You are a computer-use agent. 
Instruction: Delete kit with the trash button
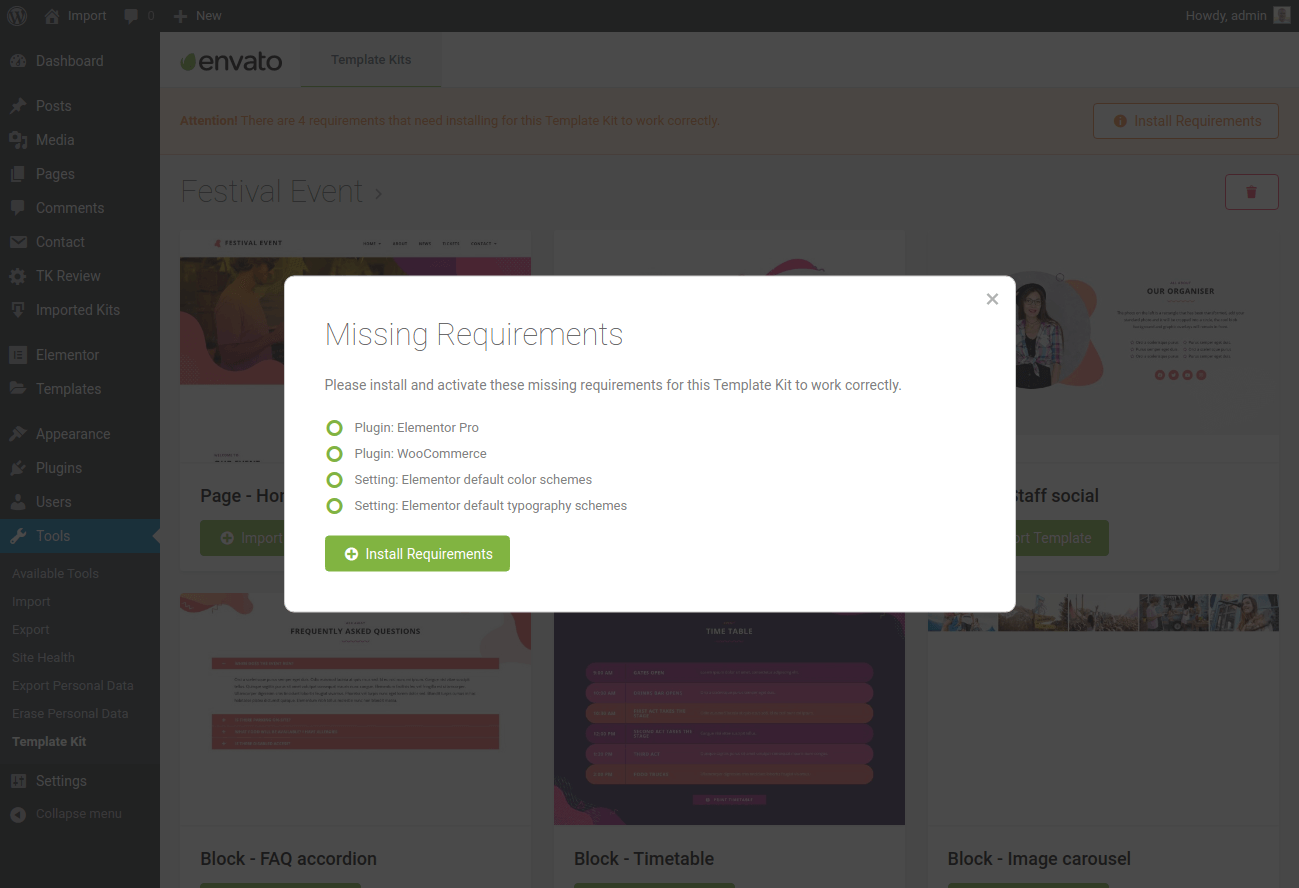click(x=1252, y=192)
